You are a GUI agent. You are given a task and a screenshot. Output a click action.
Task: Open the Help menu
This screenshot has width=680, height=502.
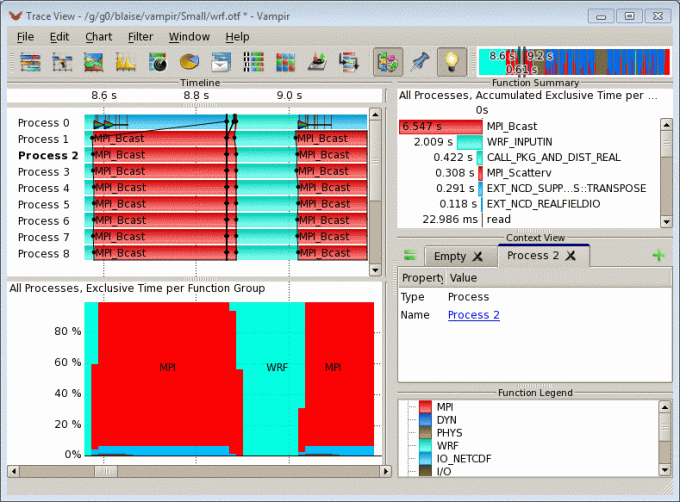[x=237, y=37]
